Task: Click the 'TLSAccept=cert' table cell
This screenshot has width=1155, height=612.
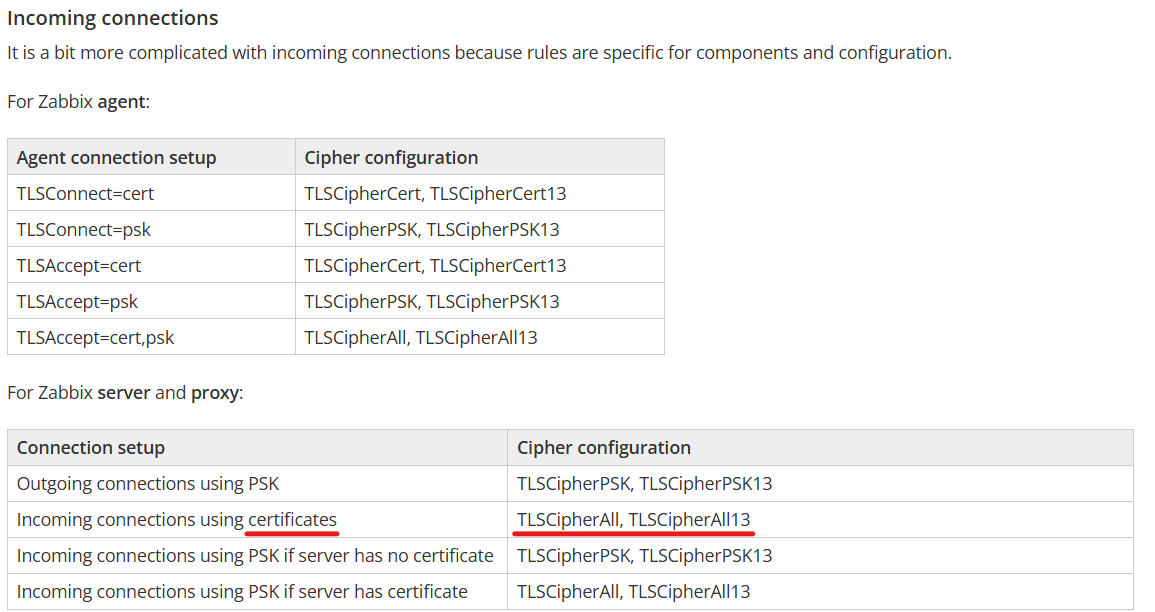Action: [x=79, y=265]
